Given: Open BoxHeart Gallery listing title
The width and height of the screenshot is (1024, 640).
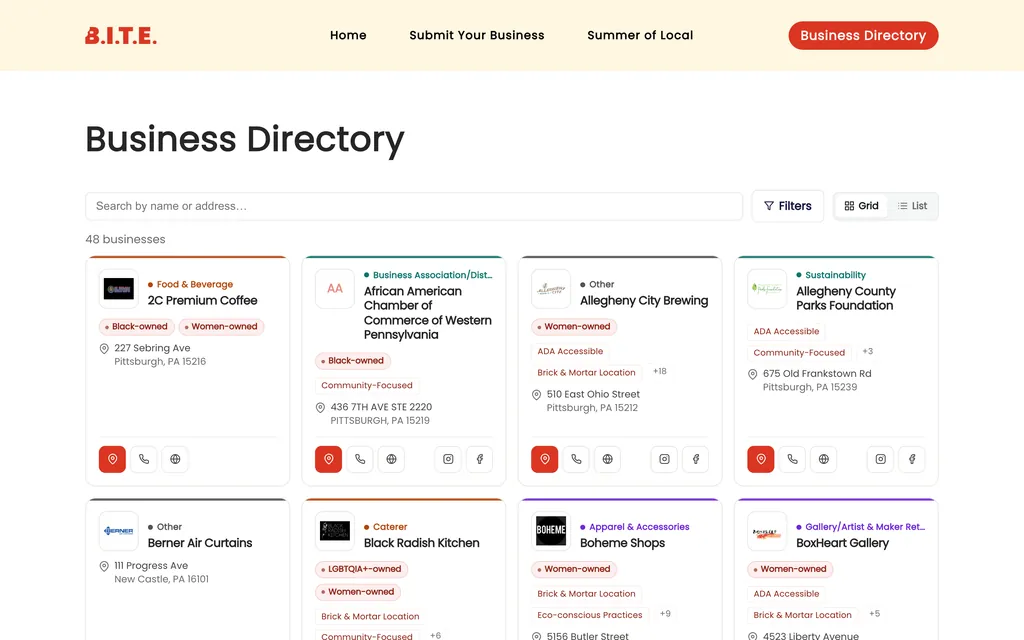Looking at the screenshot, I should [842, 543].
